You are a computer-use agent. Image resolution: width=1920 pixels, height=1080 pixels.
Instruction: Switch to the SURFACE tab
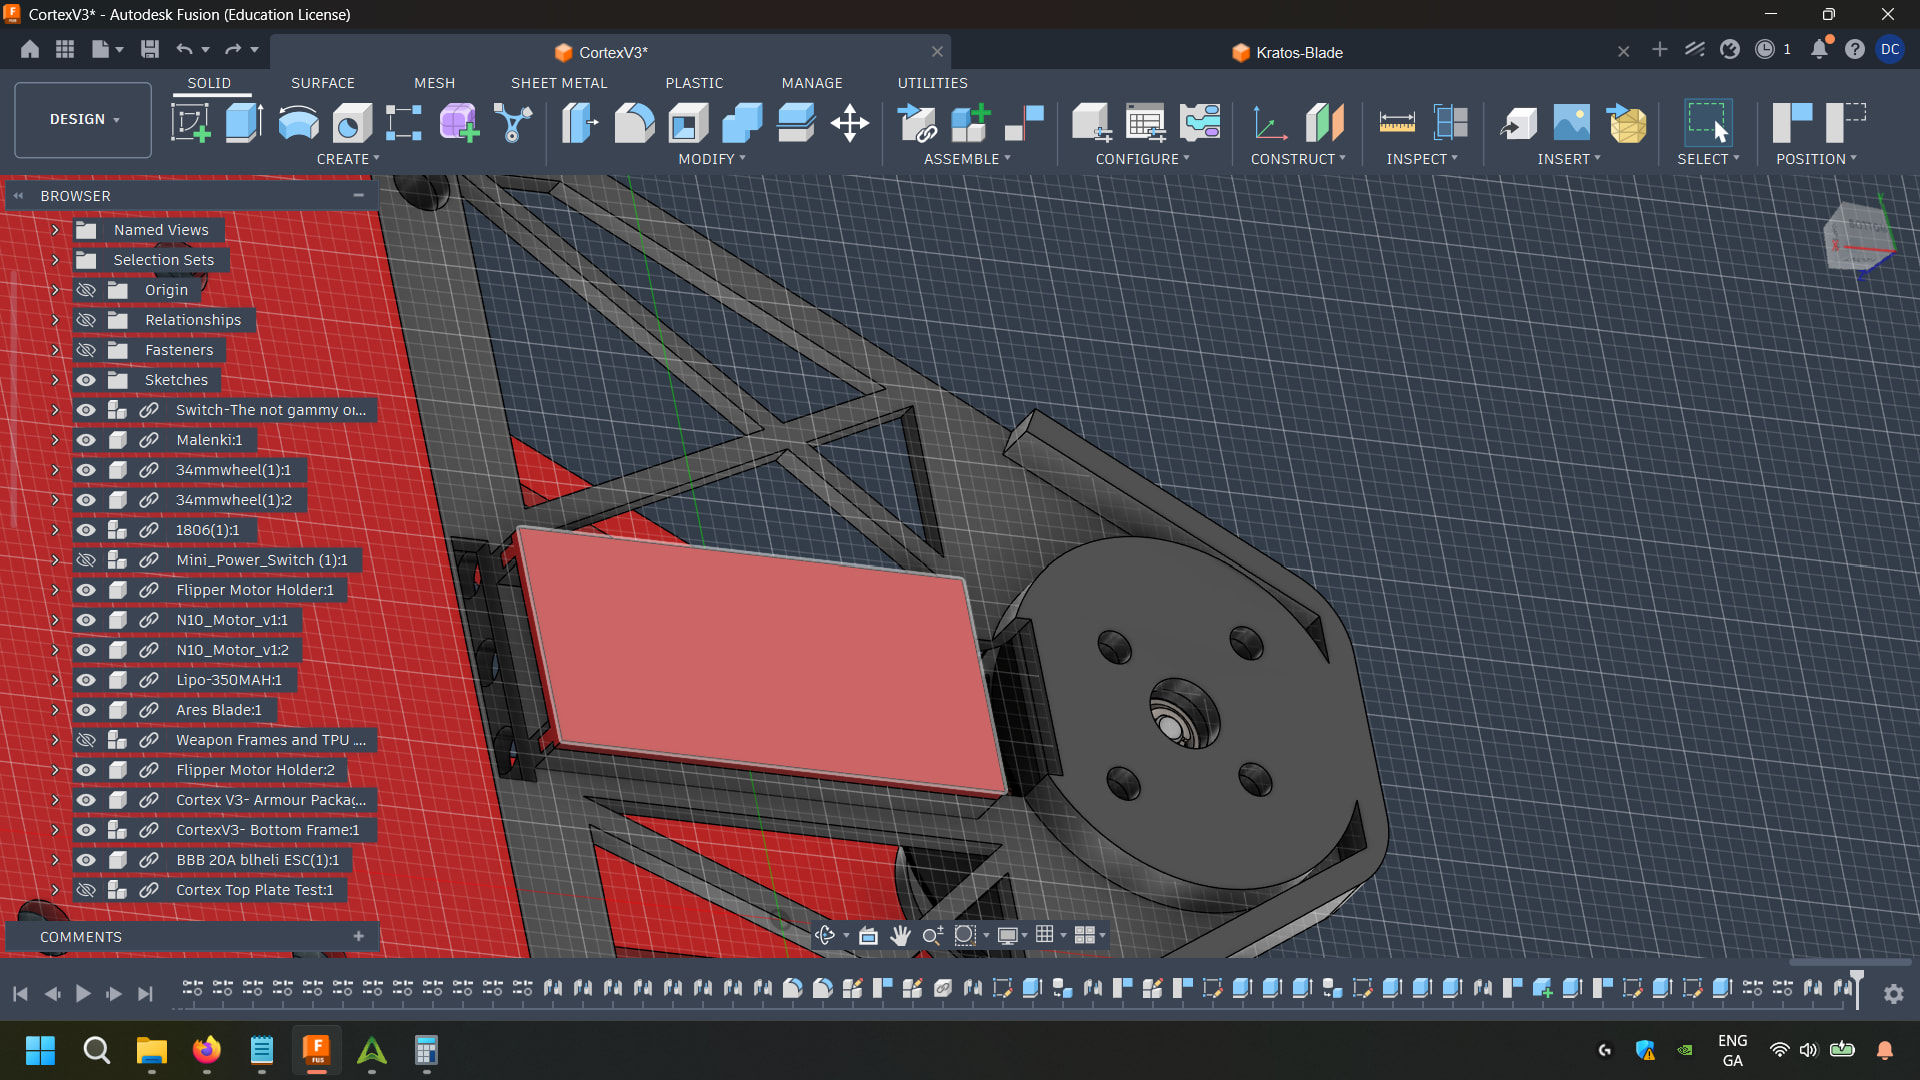[322, 83]
